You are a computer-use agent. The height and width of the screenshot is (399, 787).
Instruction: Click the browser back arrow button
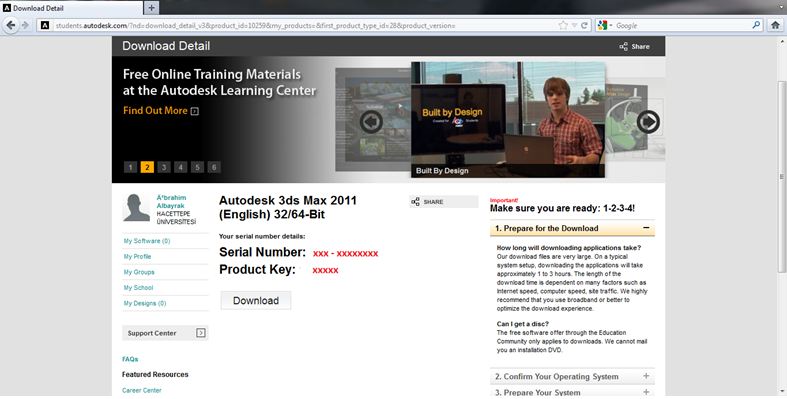pyautogui.click(x=11, y=25)
